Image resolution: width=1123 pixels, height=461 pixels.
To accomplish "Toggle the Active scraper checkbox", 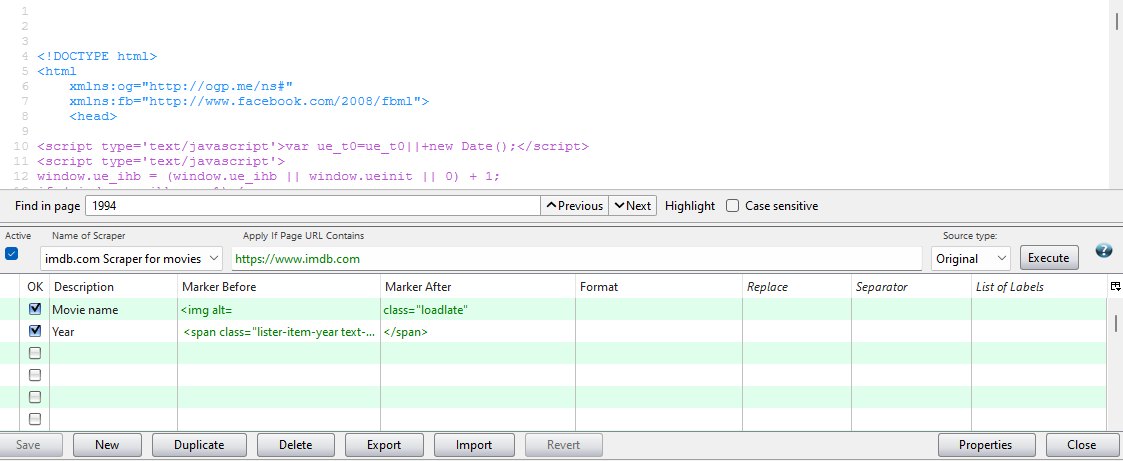I will 12,254.
